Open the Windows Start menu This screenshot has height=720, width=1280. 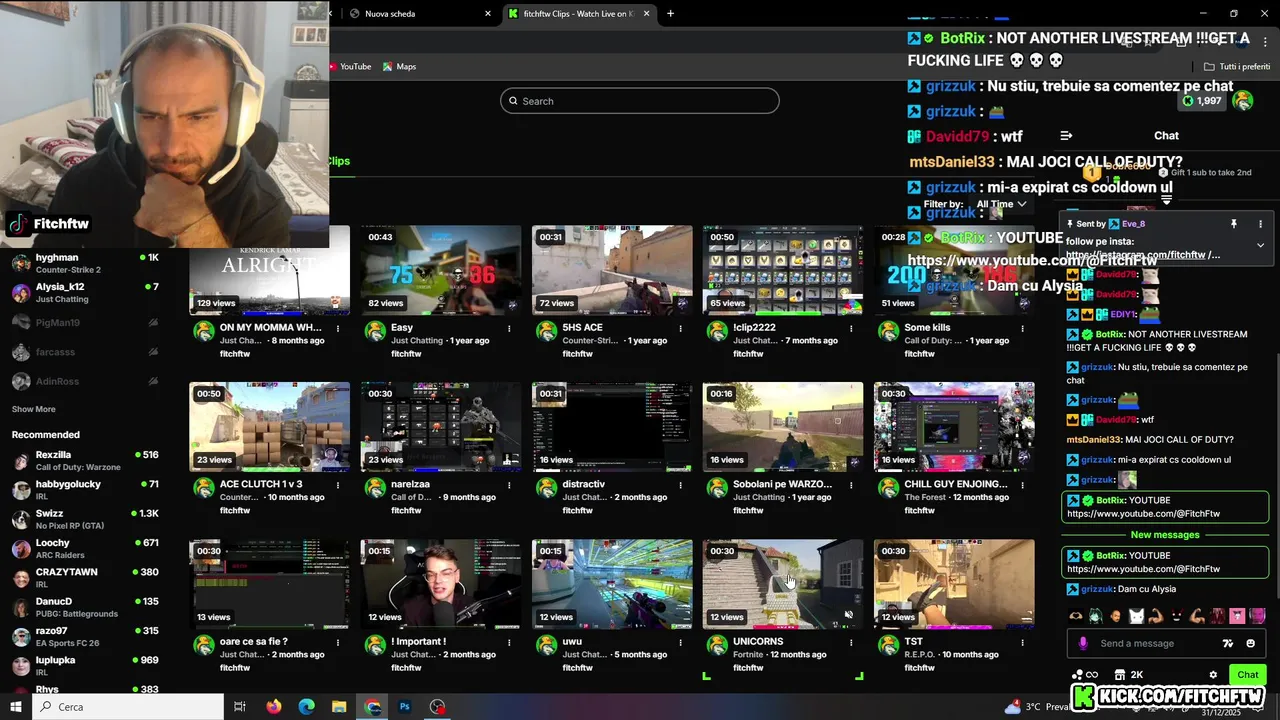16,706
